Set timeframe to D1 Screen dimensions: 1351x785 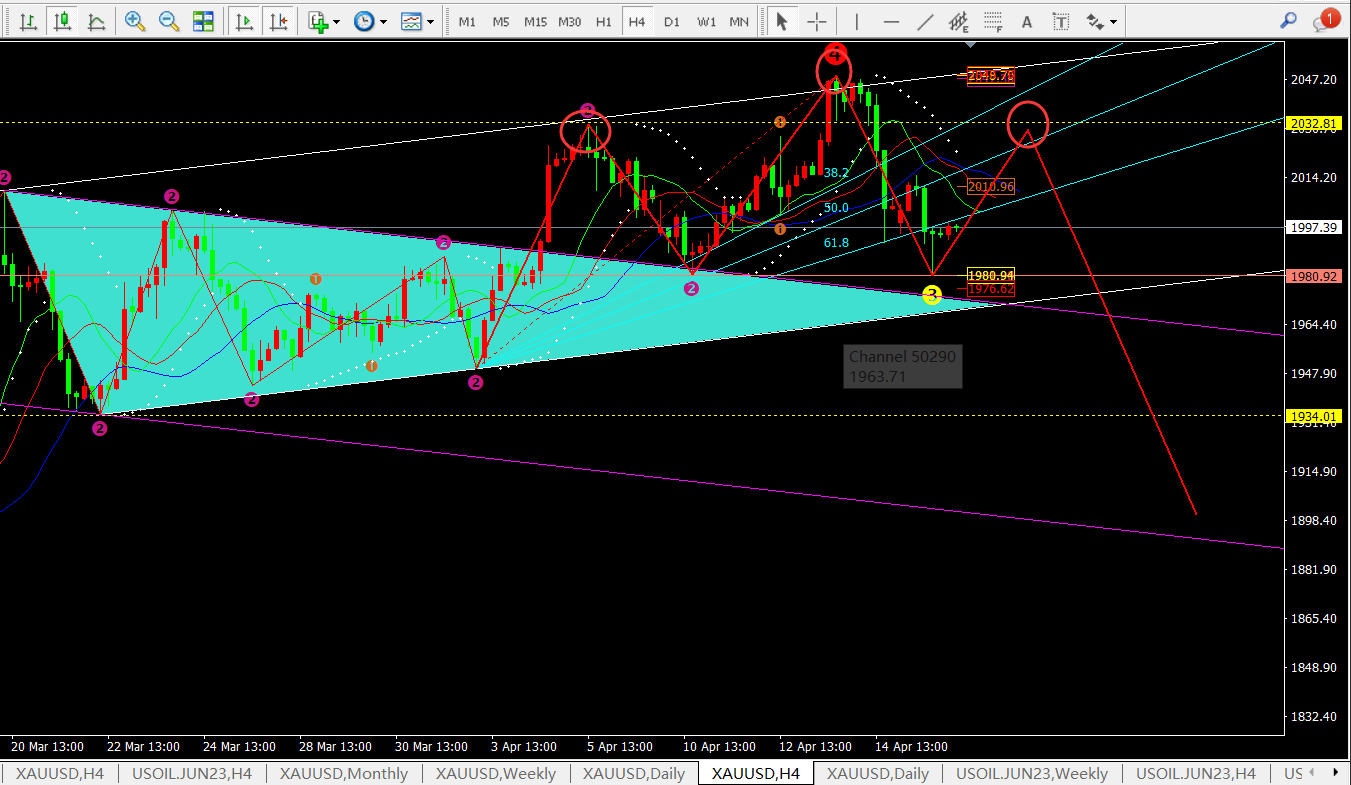pos(672,21)
